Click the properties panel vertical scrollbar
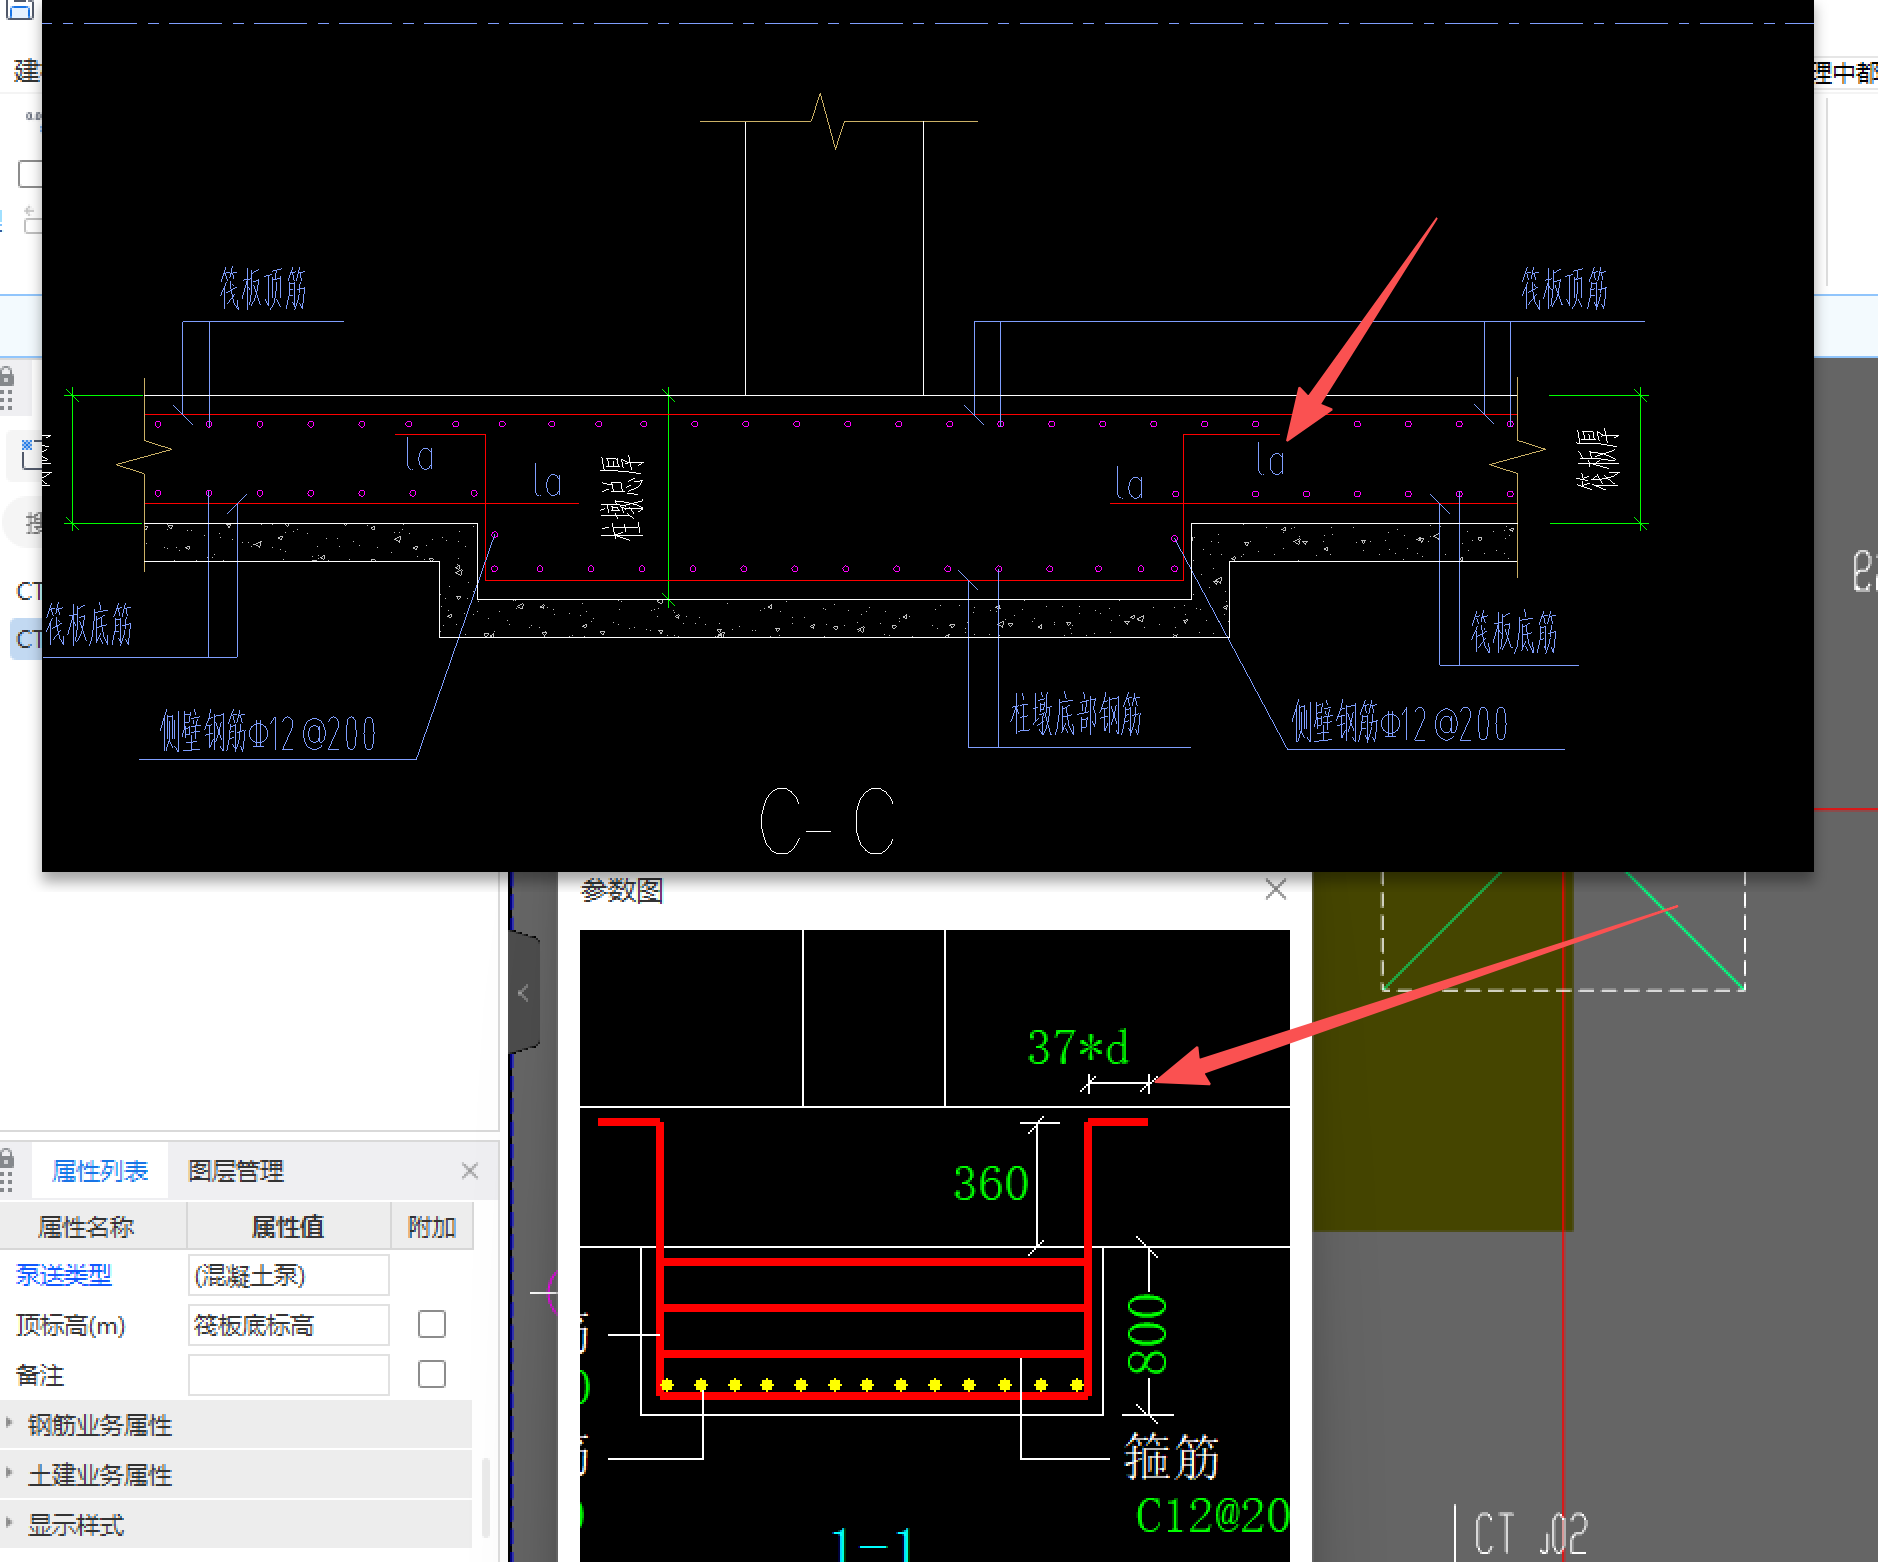1878x1562 pixels. pos(485,1498)
